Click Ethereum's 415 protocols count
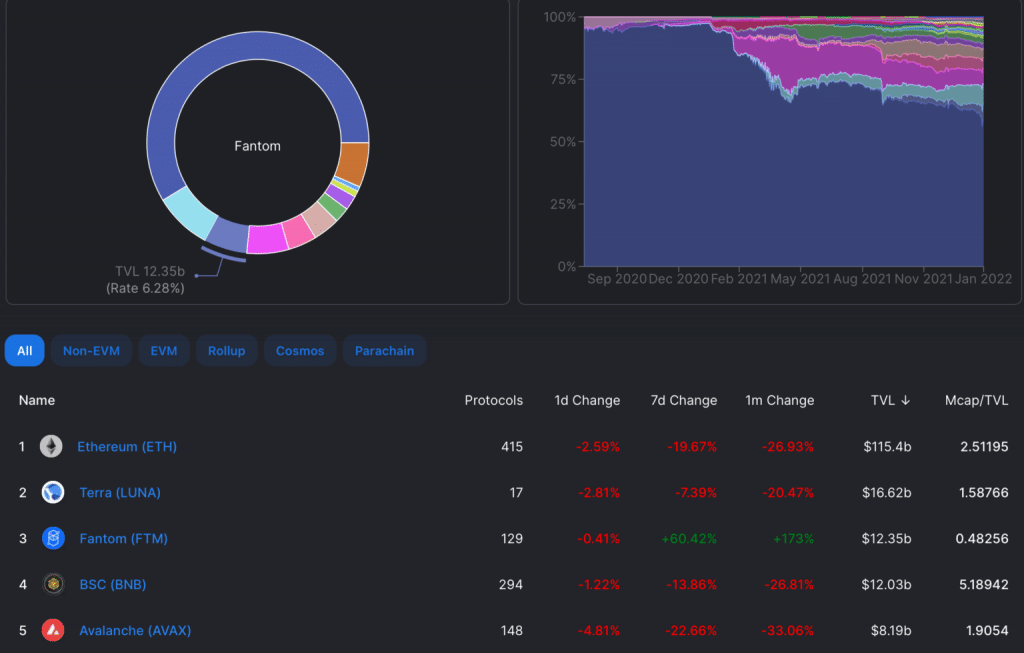This screenshot has height=653, width=1024. pos(511,447)
